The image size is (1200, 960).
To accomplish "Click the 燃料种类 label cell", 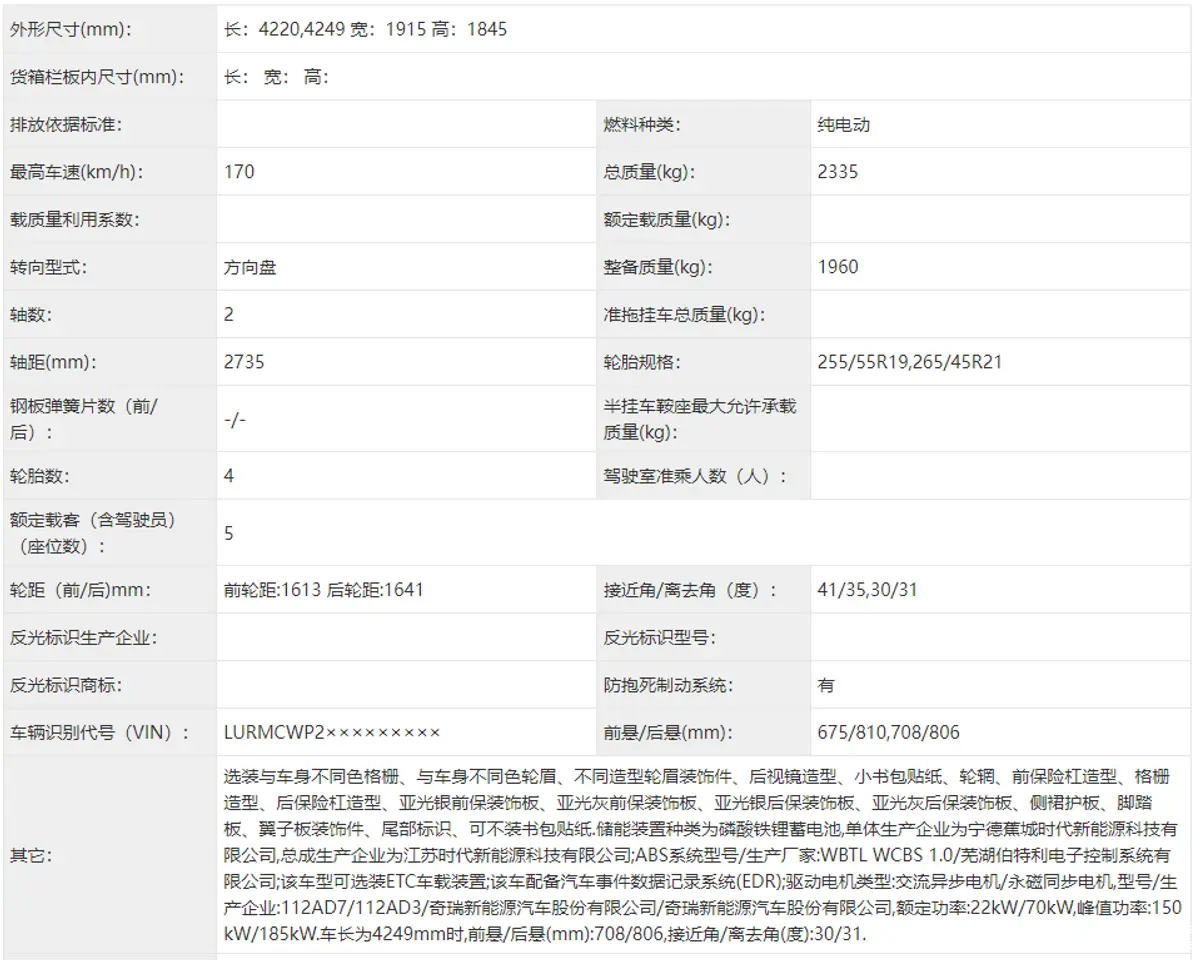I will click(641, 125).
